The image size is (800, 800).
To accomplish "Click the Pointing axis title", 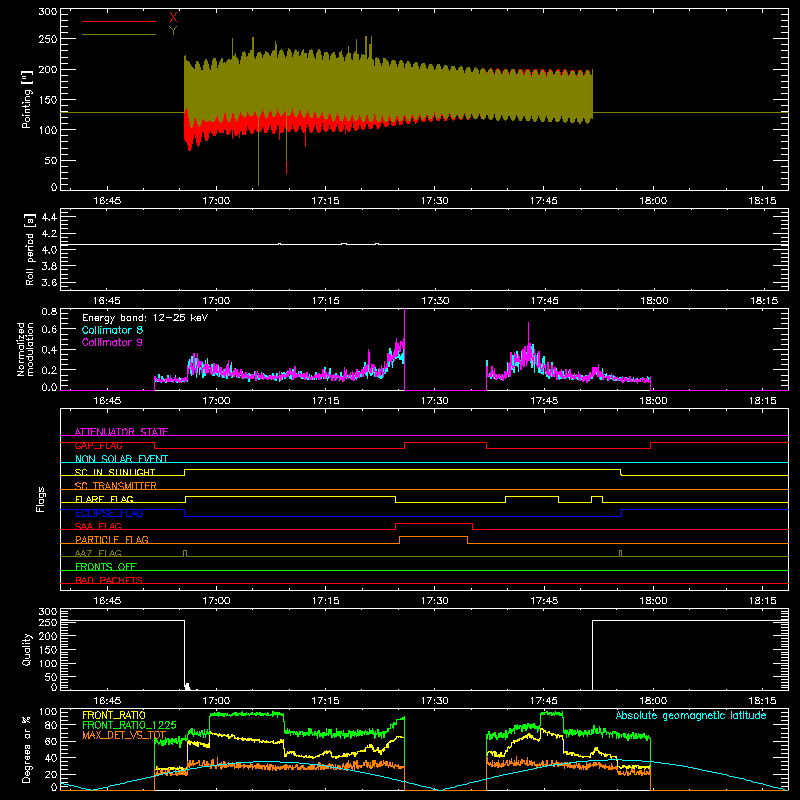I will click(27, 99).
